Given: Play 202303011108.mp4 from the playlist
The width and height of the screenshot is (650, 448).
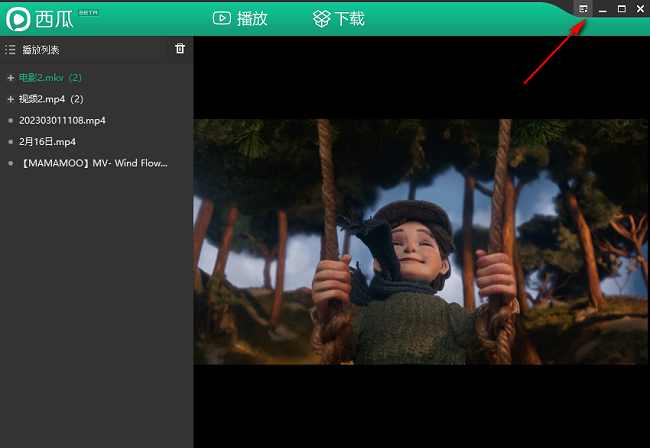Looking at the screenshot, I should [62, 120].
